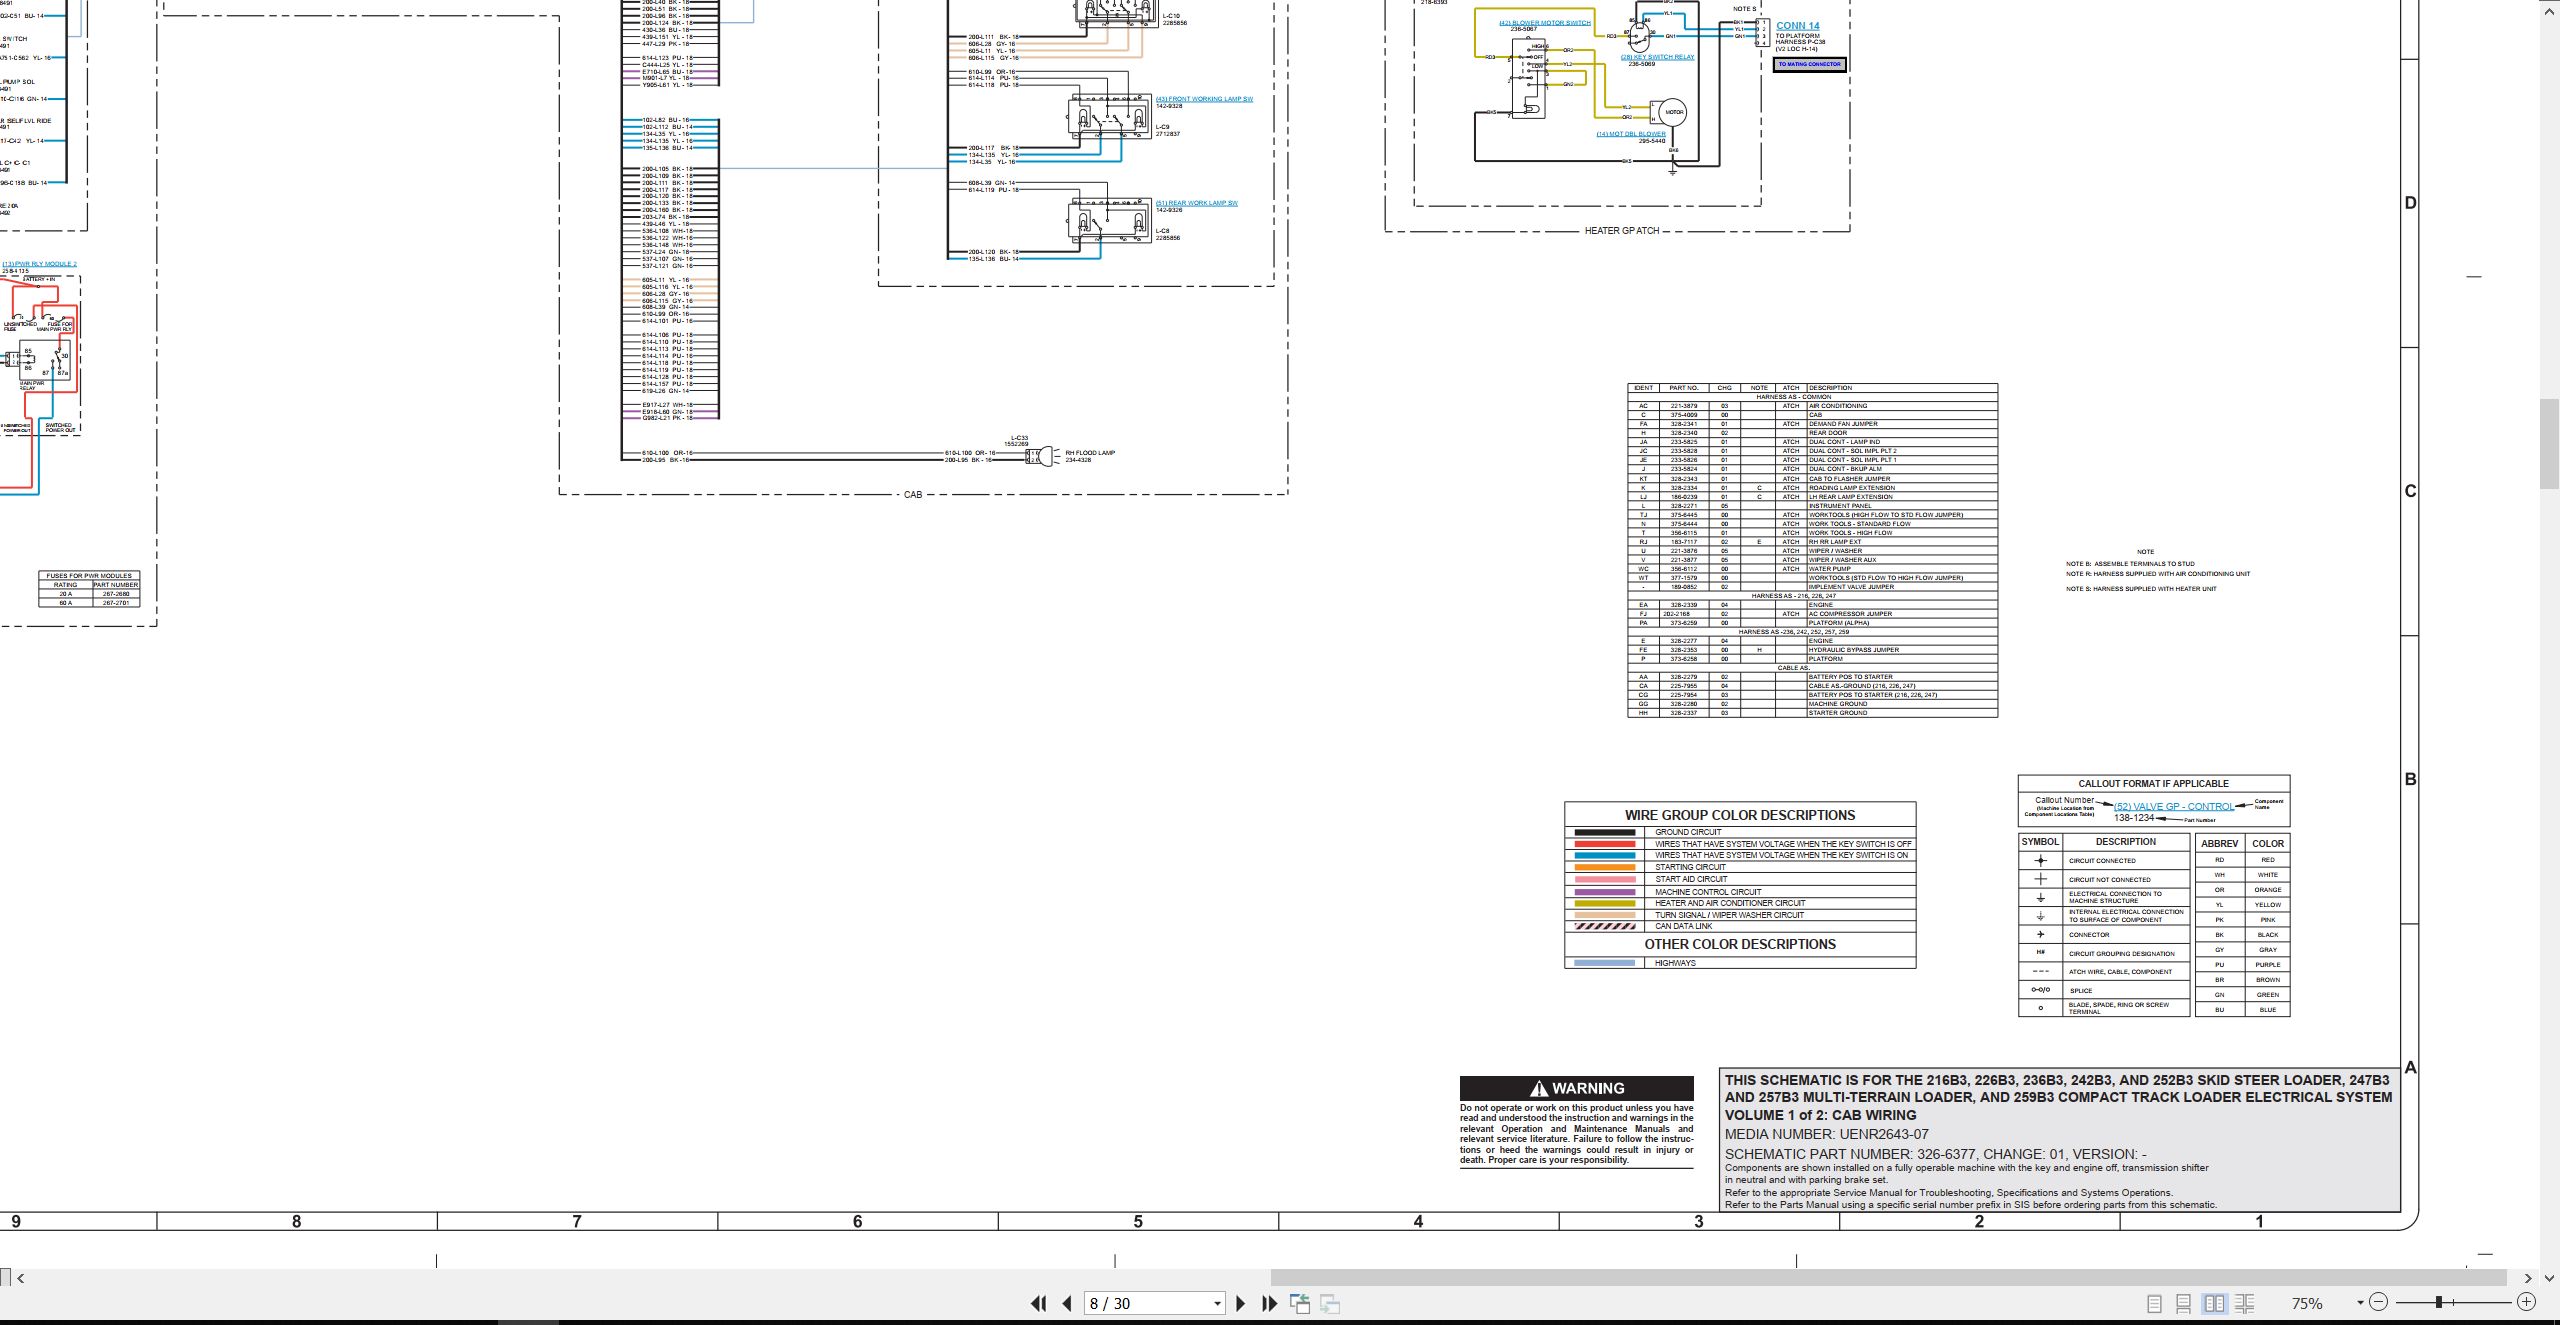2560x1325 pixels.
Task: Toggle two-page continuous scrolling view
Action: coord(2245,1303)
